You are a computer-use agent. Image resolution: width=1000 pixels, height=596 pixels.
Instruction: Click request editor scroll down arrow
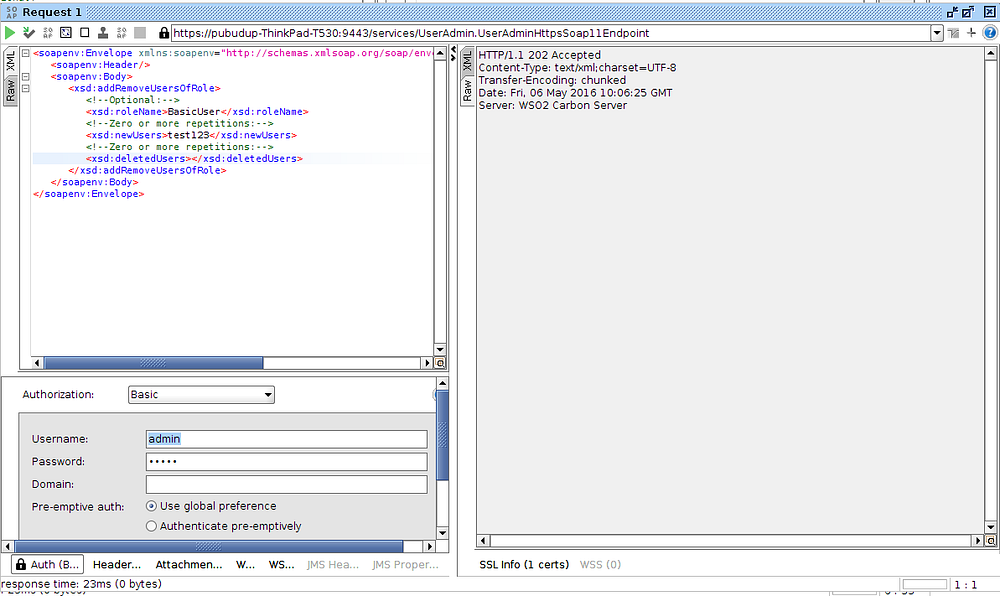click(x=440, y=349)
